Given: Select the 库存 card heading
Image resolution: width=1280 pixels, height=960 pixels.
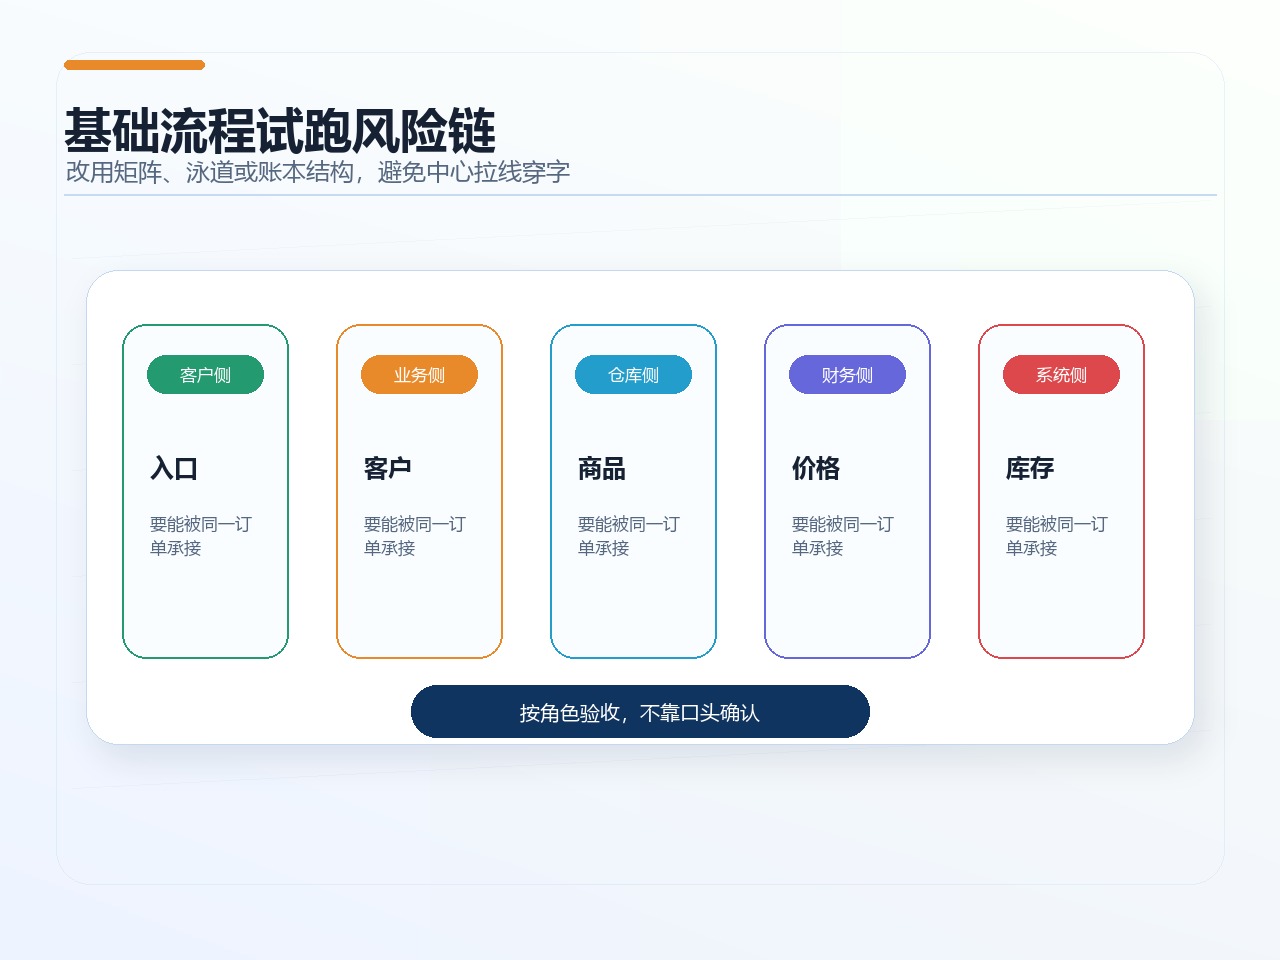Looking at the screenshot, I should pyautogui.click(x=1030, y=468).
